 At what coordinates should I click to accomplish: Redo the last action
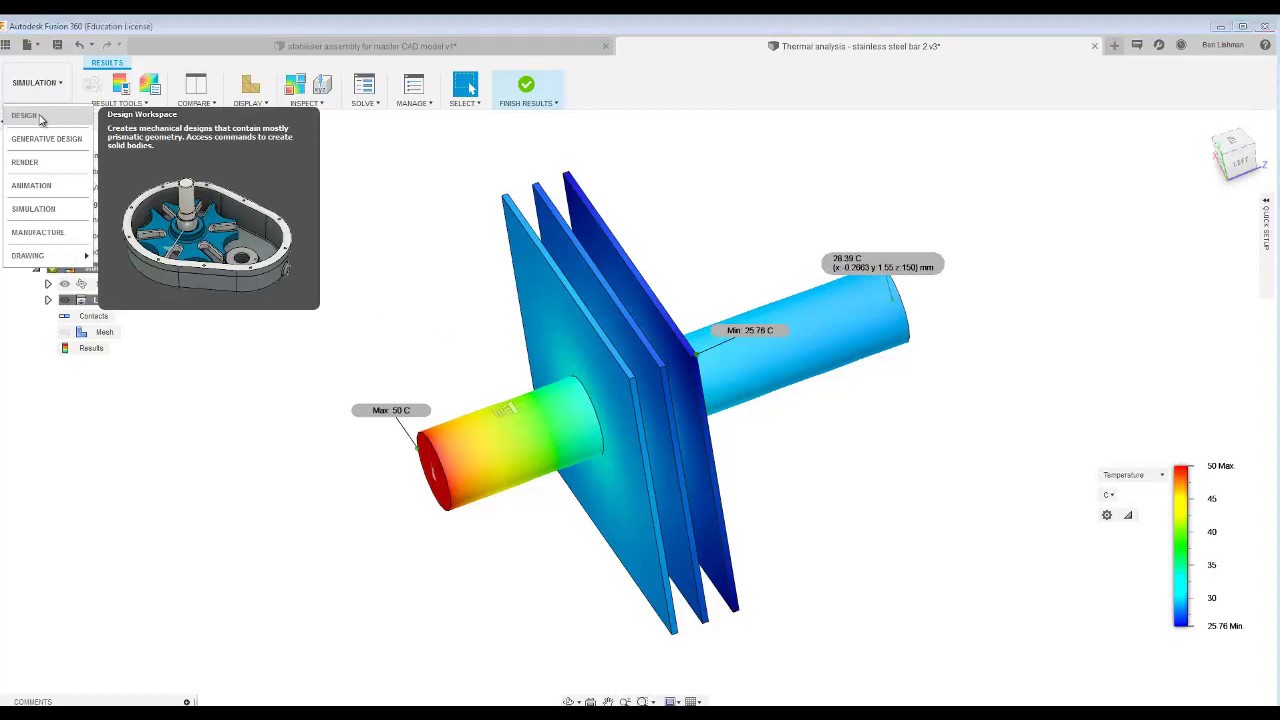105,45
